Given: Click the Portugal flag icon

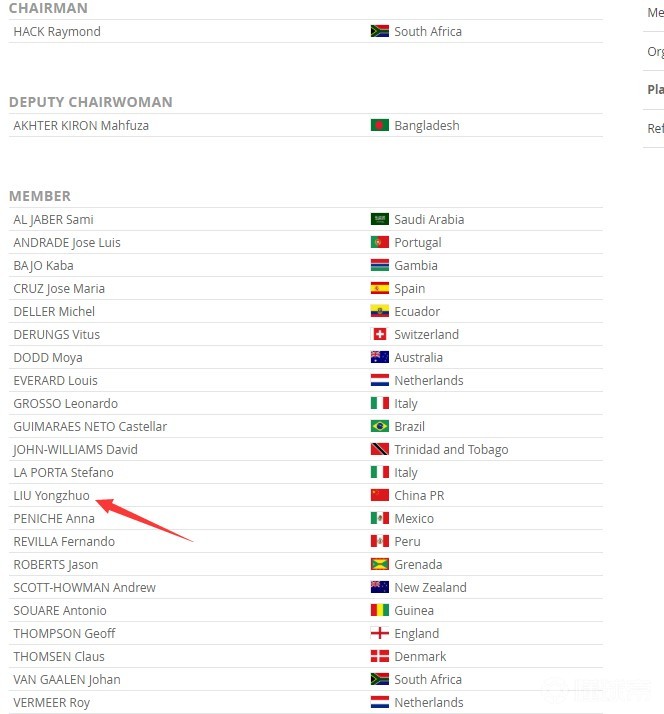Looking at the screenshot, I should pyautogui.click(x=379, y=243).
